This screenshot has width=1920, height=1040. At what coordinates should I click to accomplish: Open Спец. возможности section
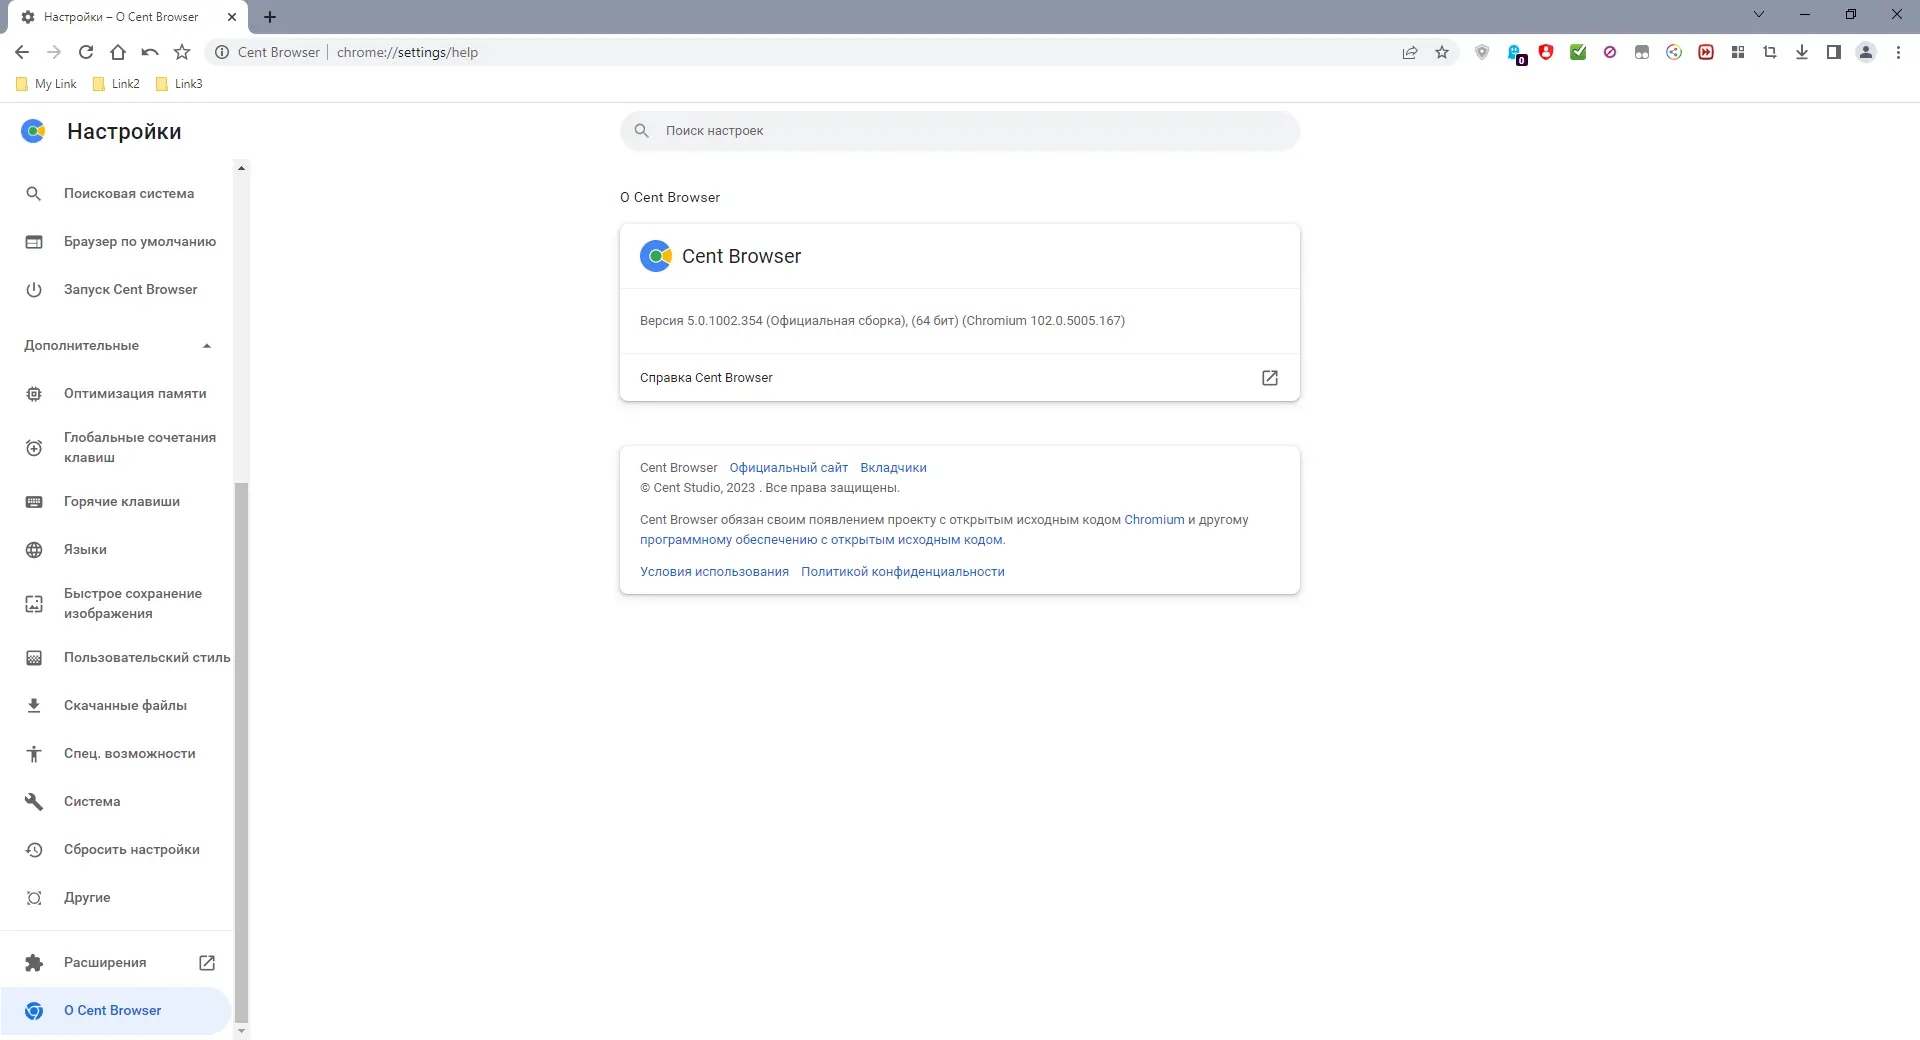tap(116, 754)
